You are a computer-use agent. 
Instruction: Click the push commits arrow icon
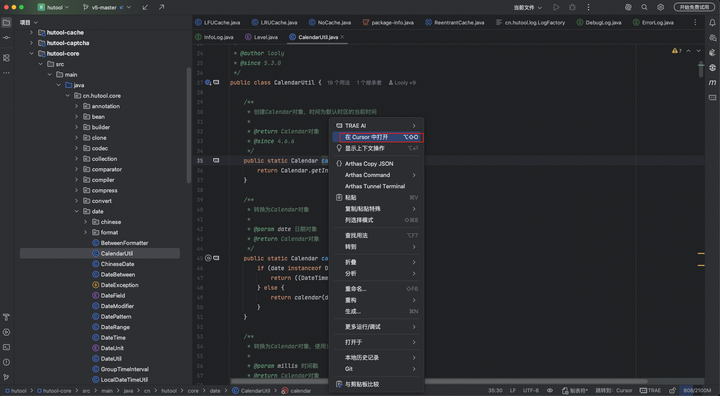click(161, 7)
